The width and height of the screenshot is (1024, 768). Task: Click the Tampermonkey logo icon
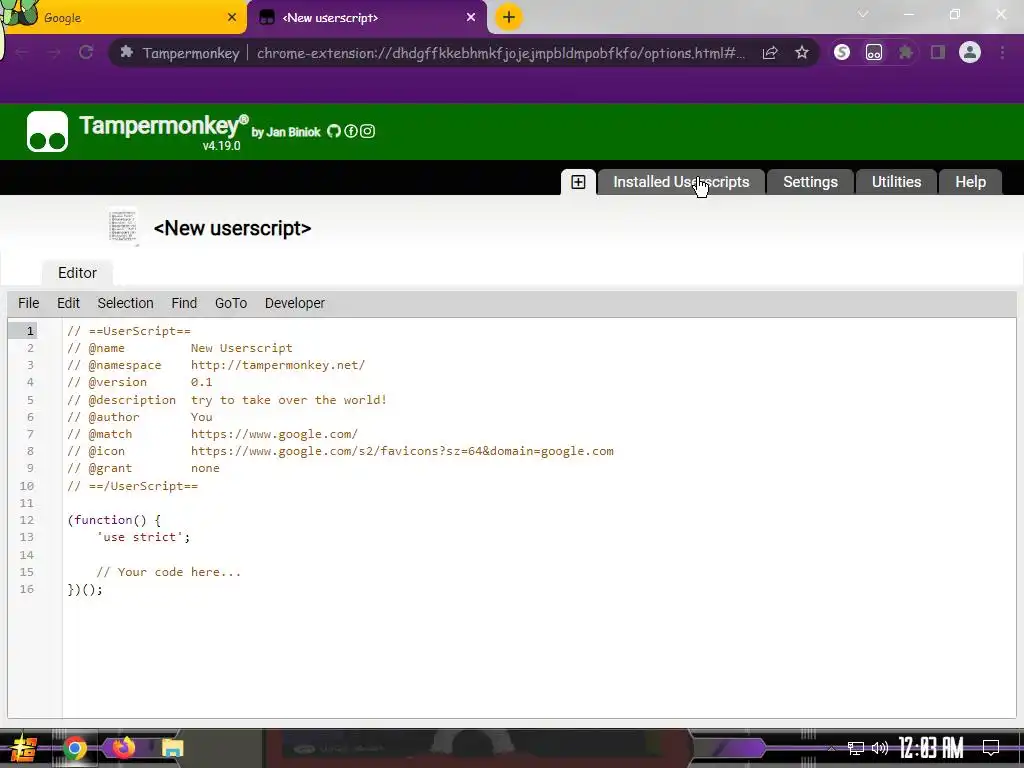[47, 131]
